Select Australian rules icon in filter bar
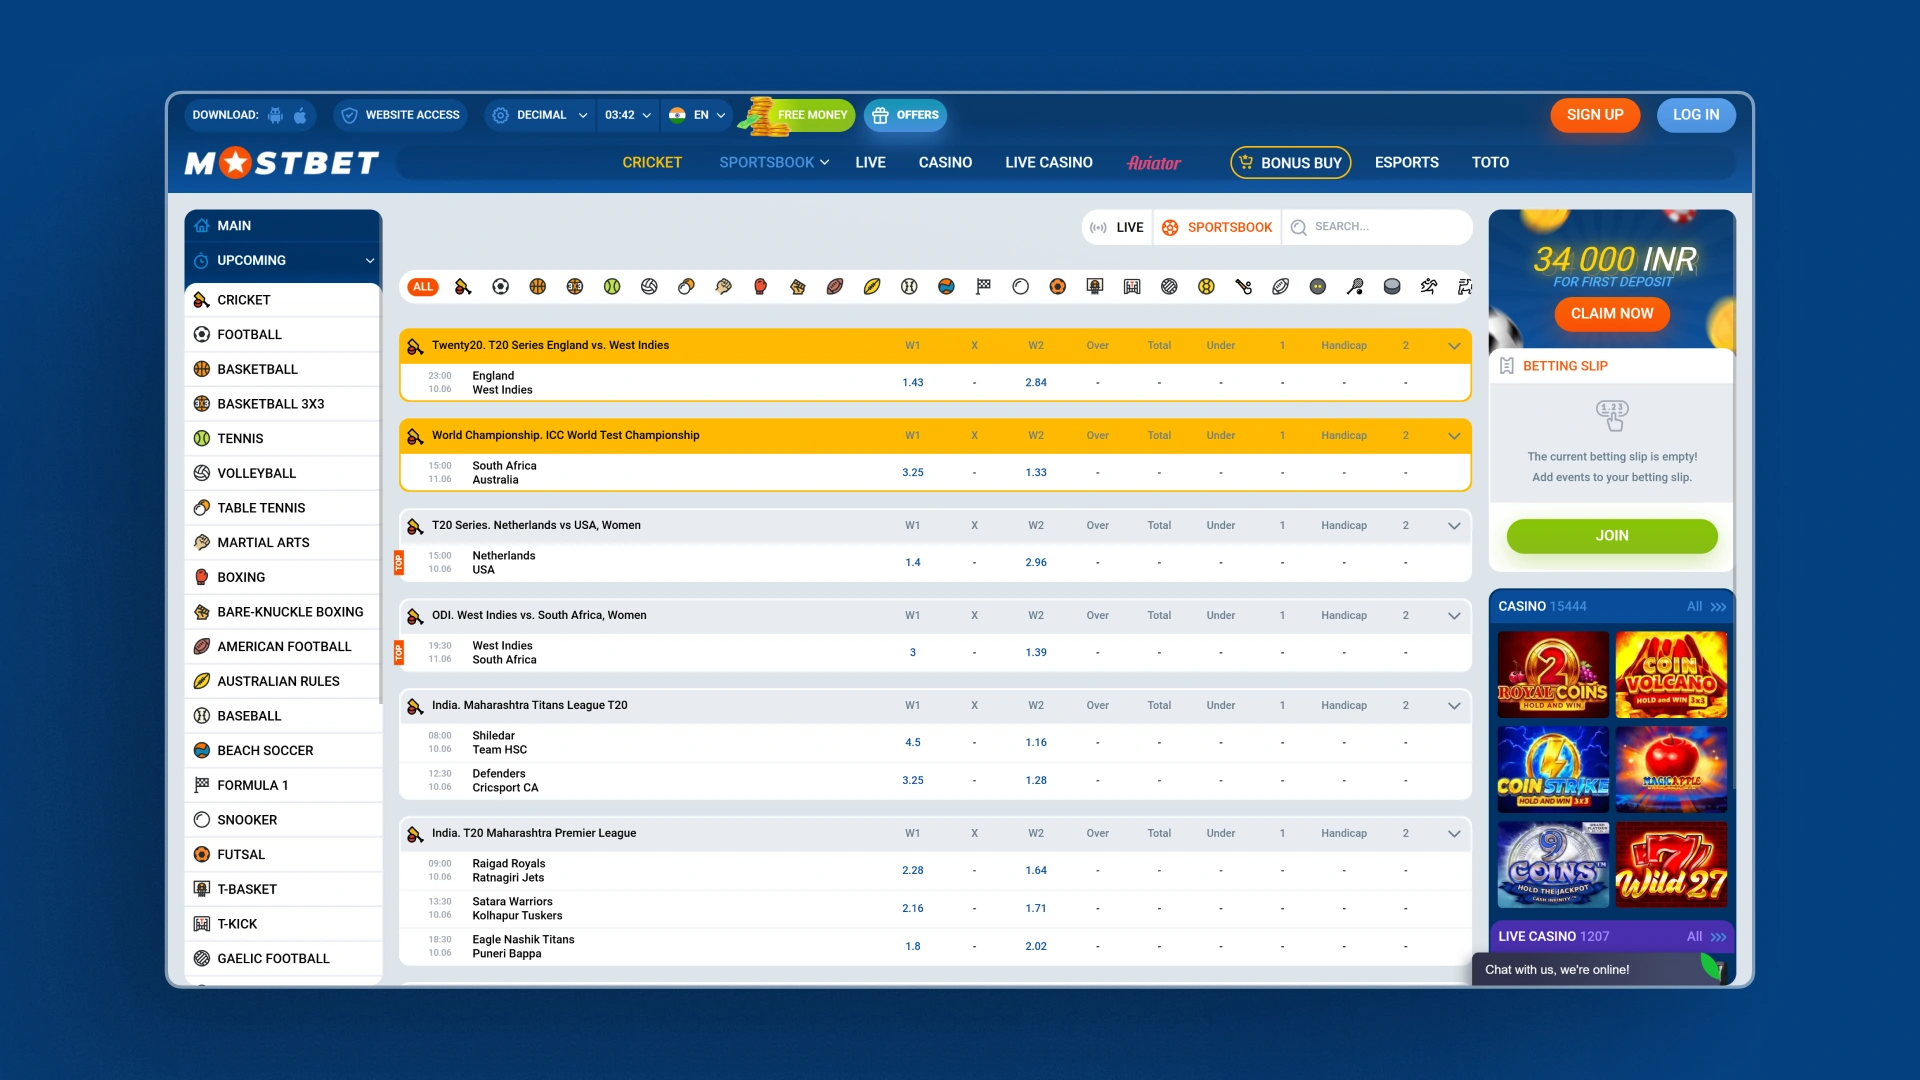Viewport: 1920px width, 1080px height. (872, 287)
